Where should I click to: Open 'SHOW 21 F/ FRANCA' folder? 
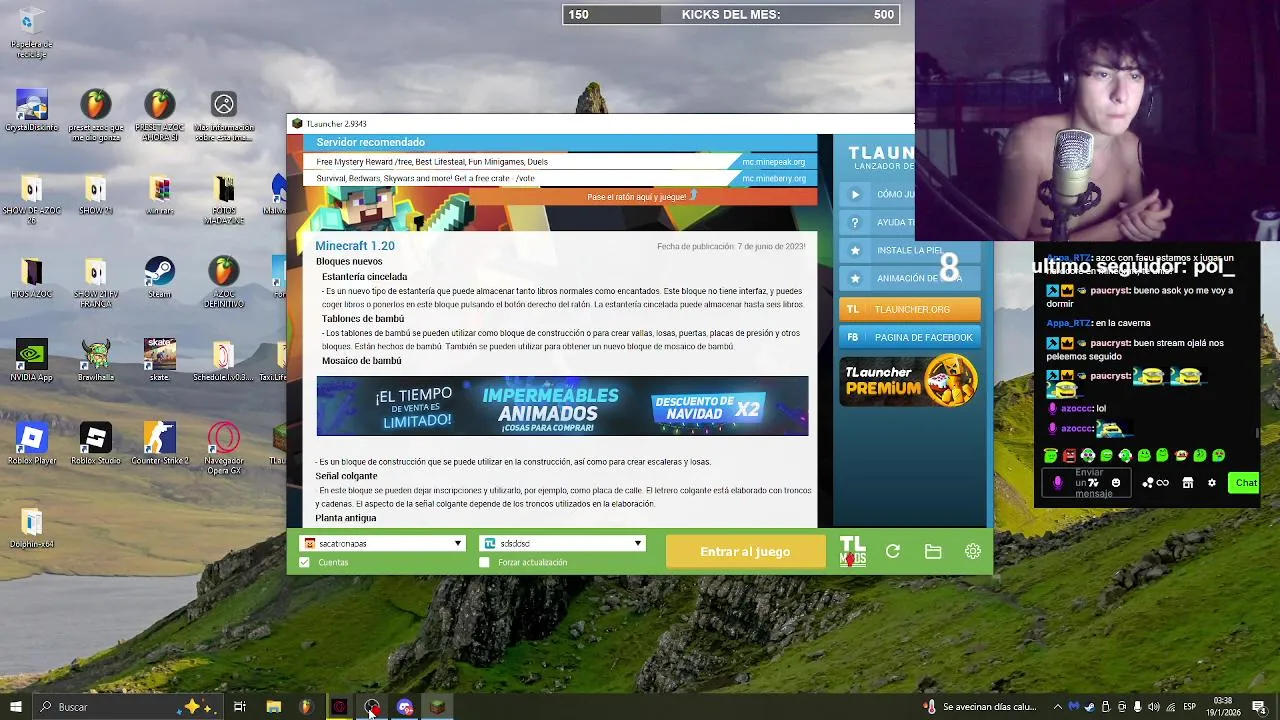pos(95,283)
